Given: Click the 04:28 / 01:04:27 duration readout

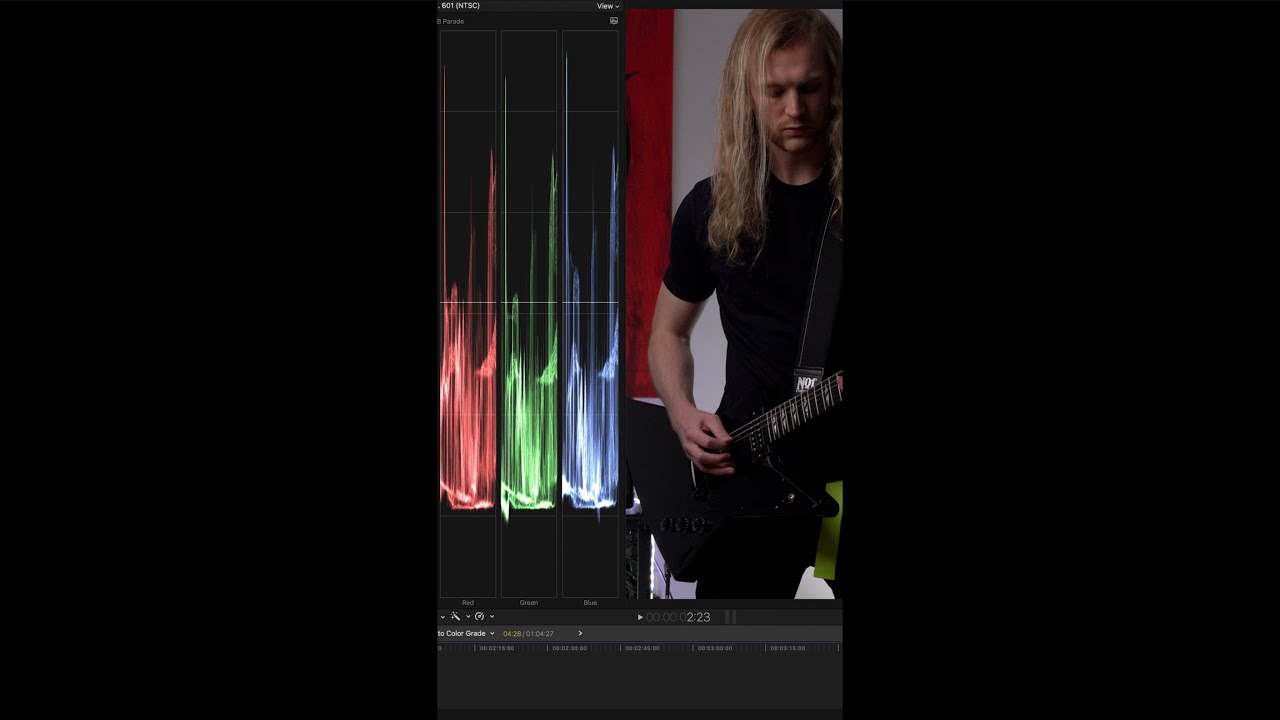Looking at the screenshot, I should [528, 633].
